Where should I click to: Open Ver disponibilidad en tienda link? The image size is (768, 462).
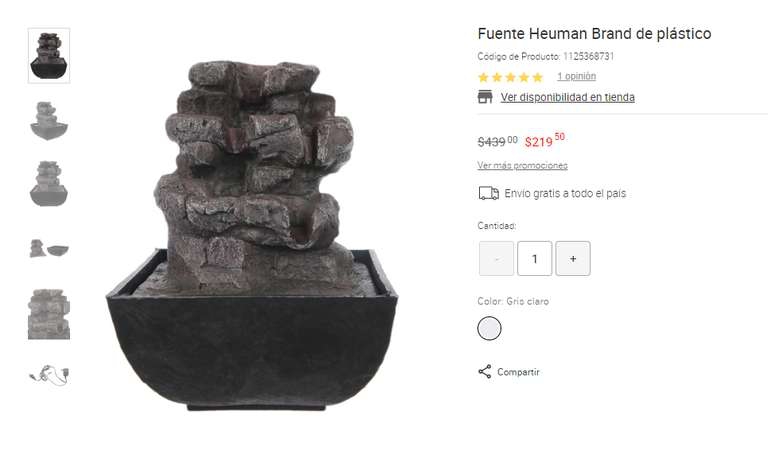(568, 97)
